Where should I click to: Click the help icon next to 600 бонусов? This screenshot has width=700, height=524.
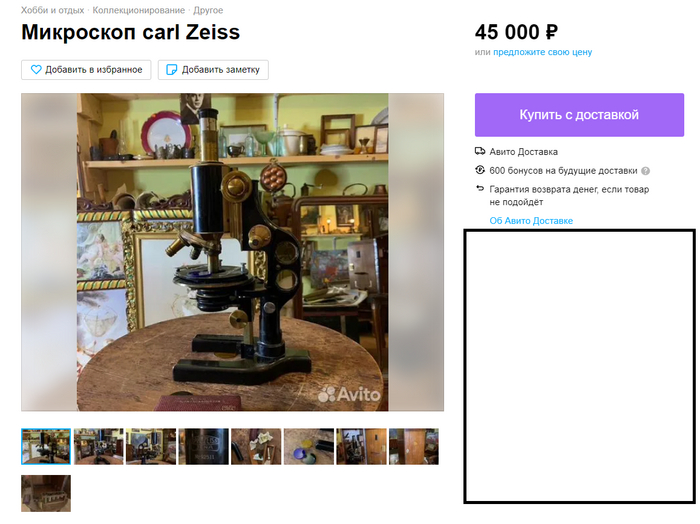click(646, 171)
